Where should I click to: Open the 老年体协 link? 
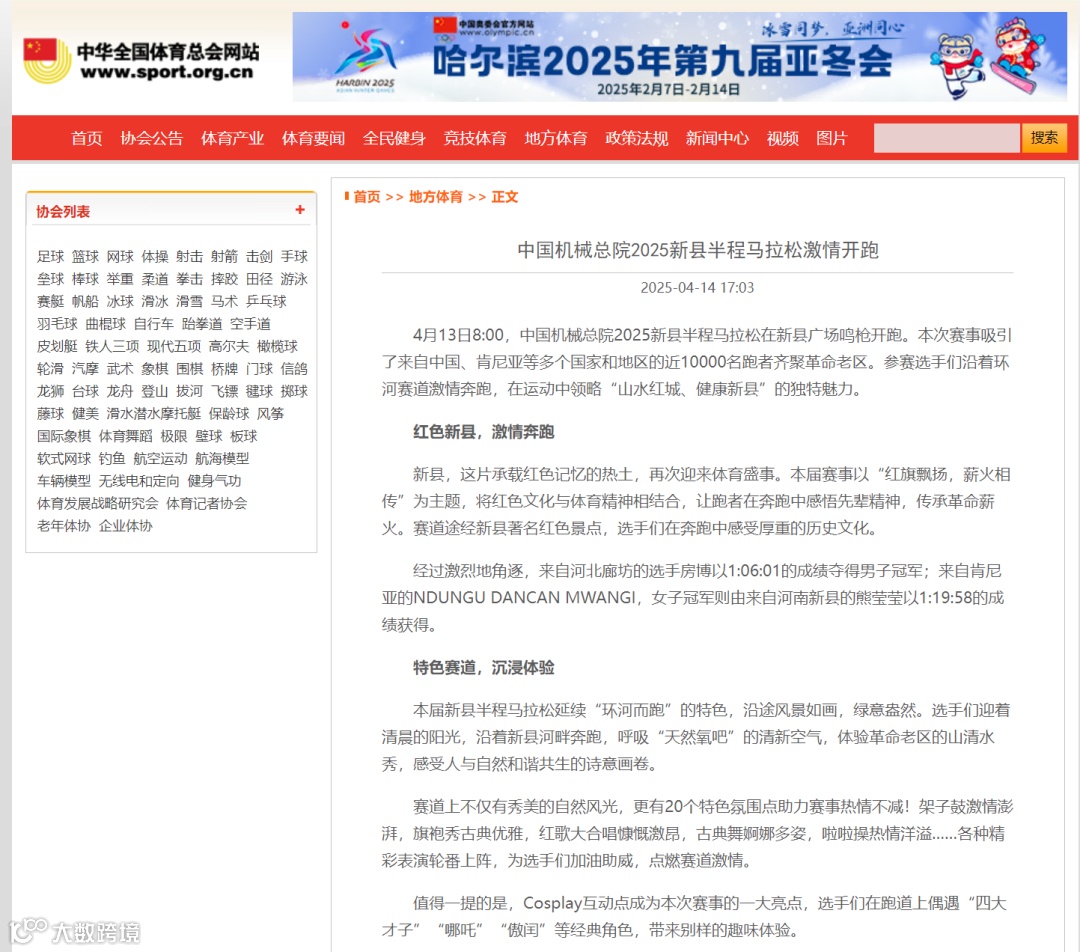coord(64,526)
